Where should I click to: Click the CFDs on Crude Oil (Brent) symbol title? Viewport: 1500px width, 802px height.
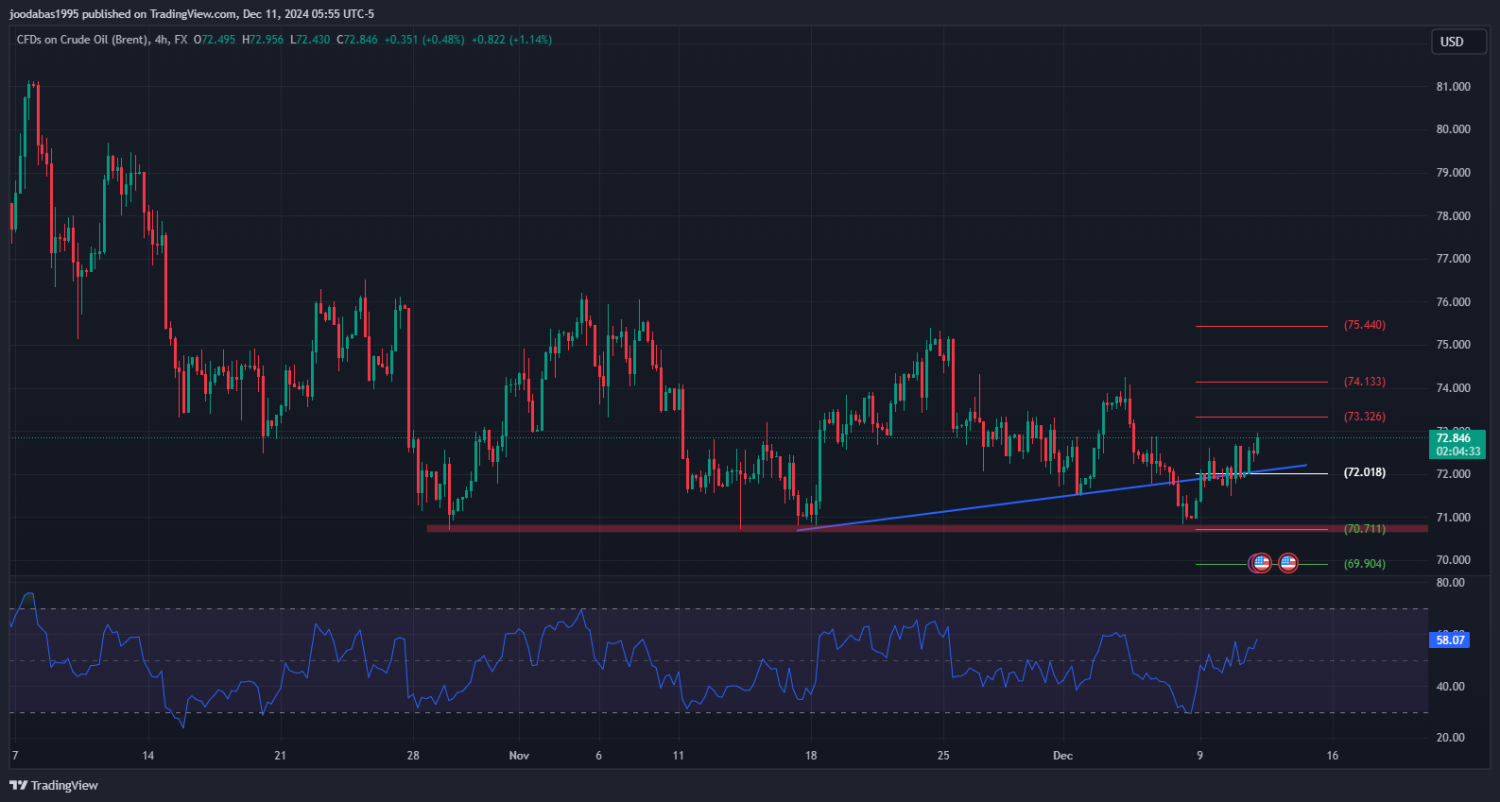tap(80, 40)
